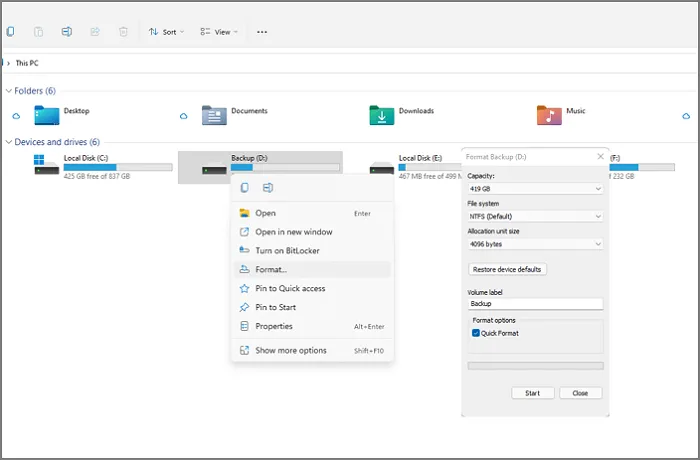The height and width of the screenshot is (460, 700).
Task: Open the Downloads folder icon
Action: point(381,115)
